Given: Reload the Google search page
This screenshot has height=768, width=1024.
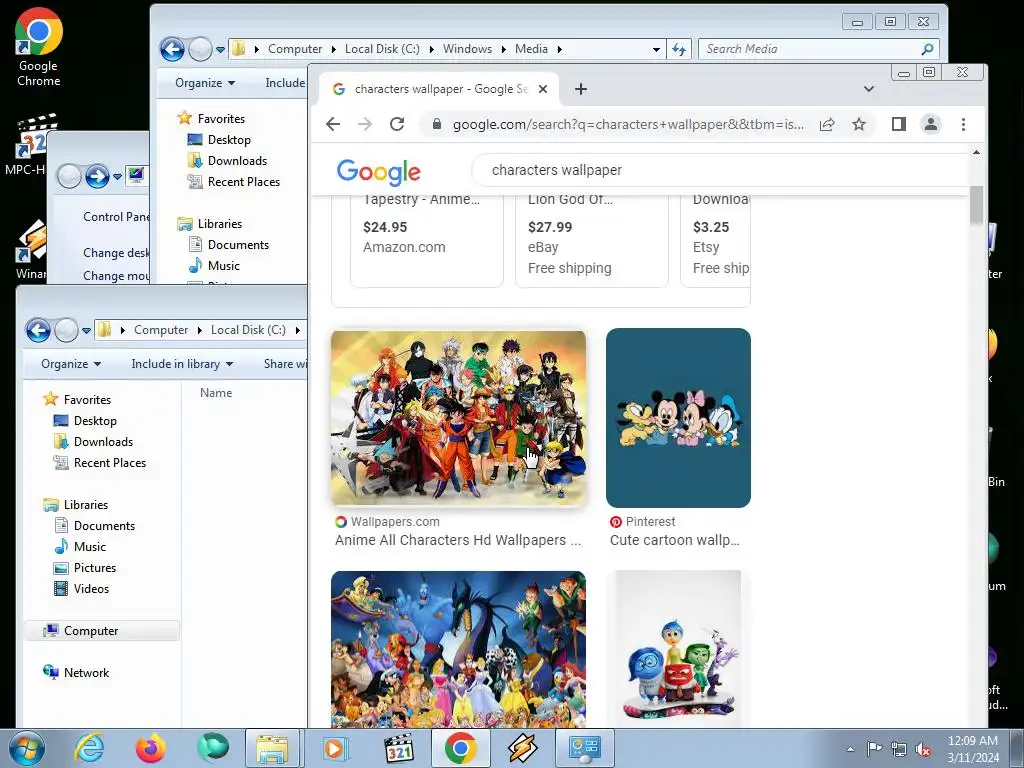Looking at the screenshot, I should (x=397, y=124).
